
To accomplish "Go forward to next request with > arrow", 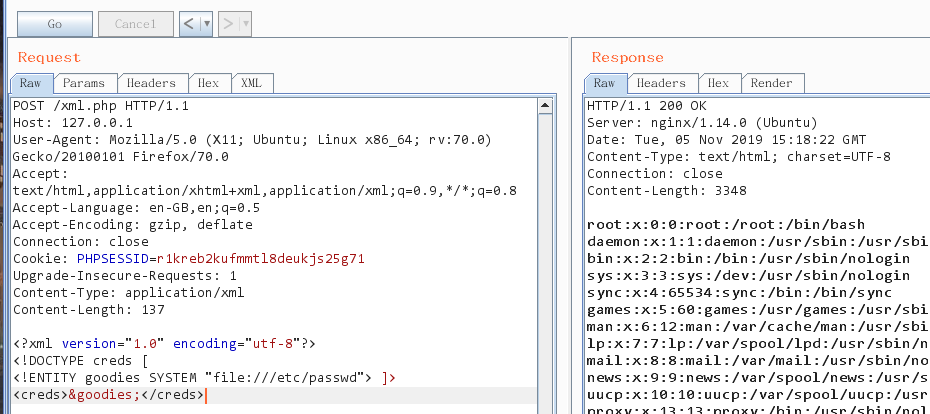I will [x=228, y=24].
